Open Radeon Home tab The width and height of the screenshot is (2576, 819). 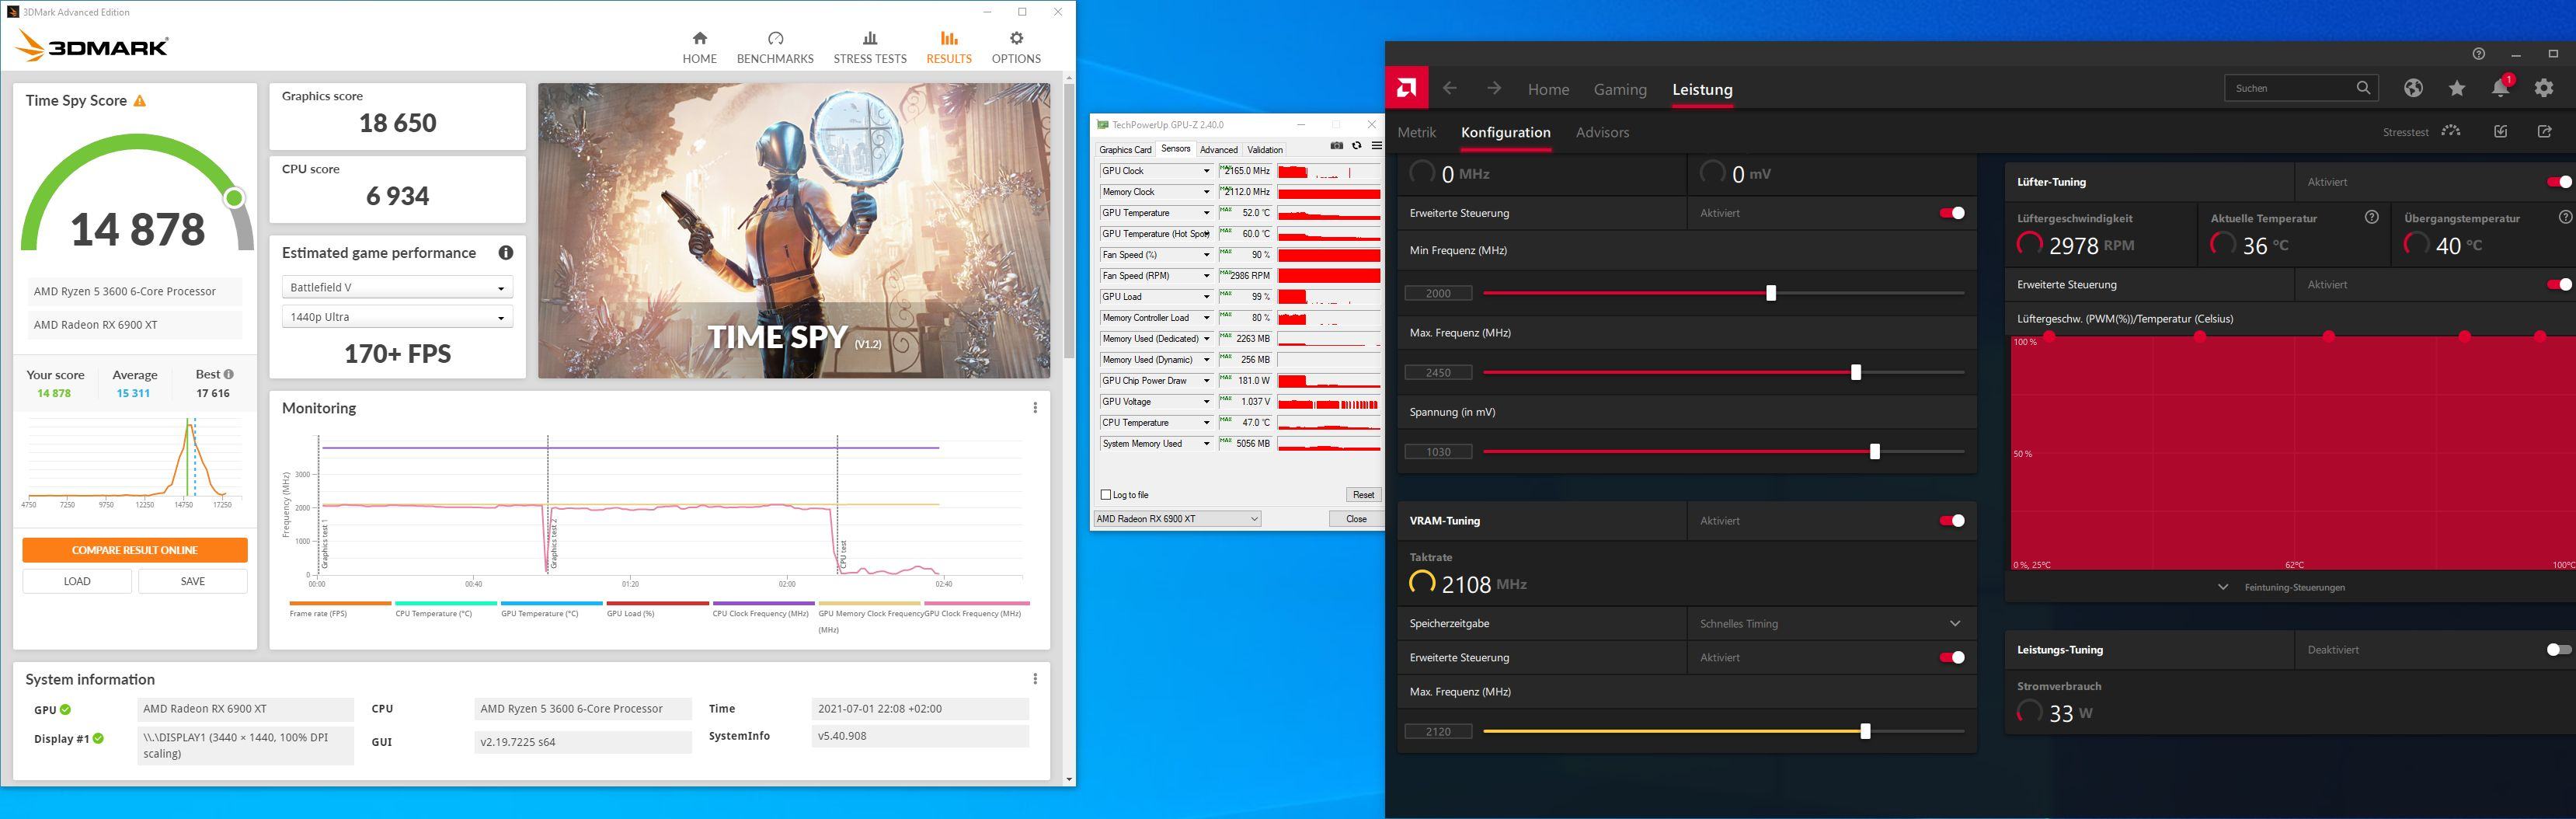coord(1548,89)
